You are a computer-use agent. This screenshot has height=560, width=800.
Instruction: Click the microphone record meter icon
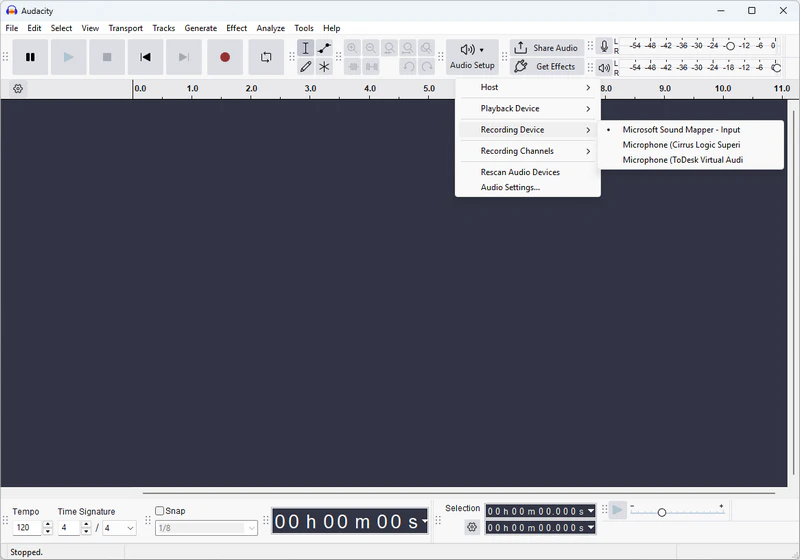pos(604,46)
